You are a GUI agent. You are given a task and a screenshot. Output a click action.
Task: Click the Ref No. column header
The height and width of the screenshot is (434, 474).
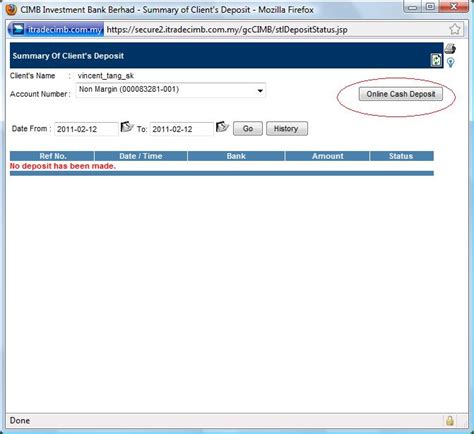tap(52, 156)
